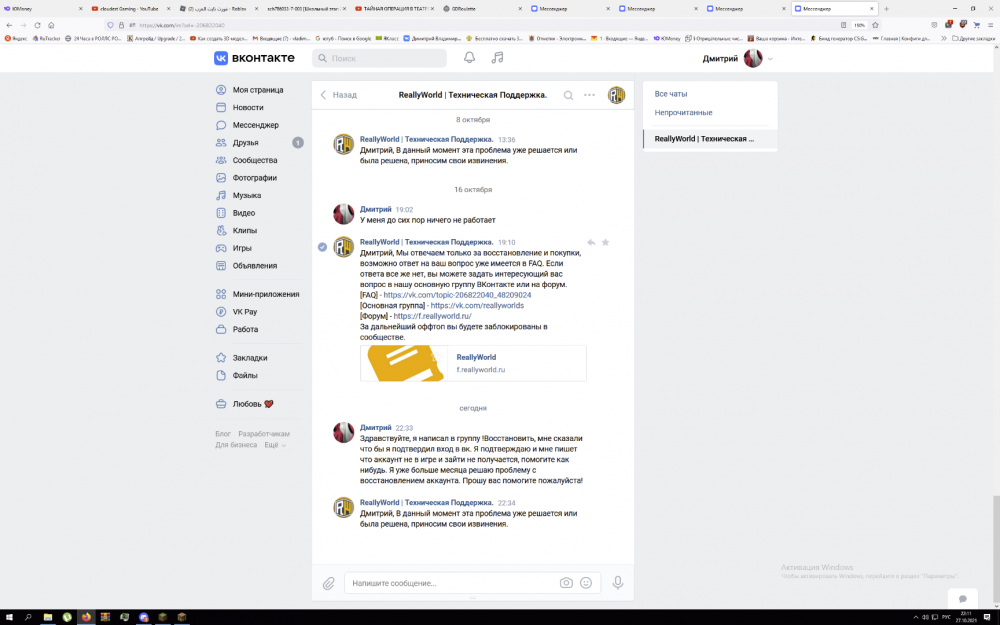Show Все чаты filter
Screen dimensions: 1000x625
(671, 94)
